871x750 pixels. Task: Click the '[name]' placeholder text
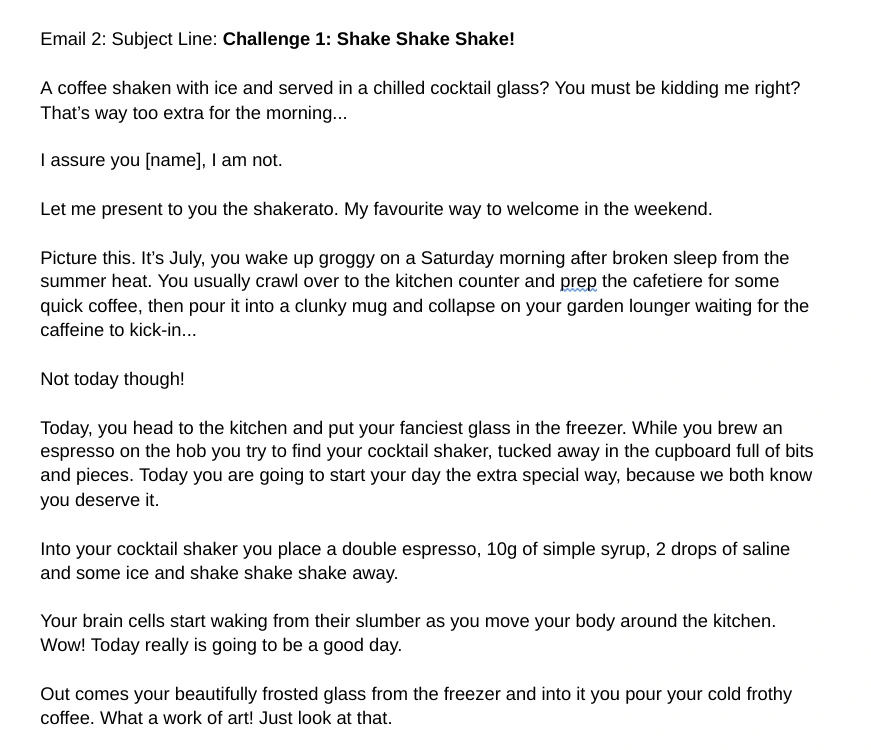(173, 161)
